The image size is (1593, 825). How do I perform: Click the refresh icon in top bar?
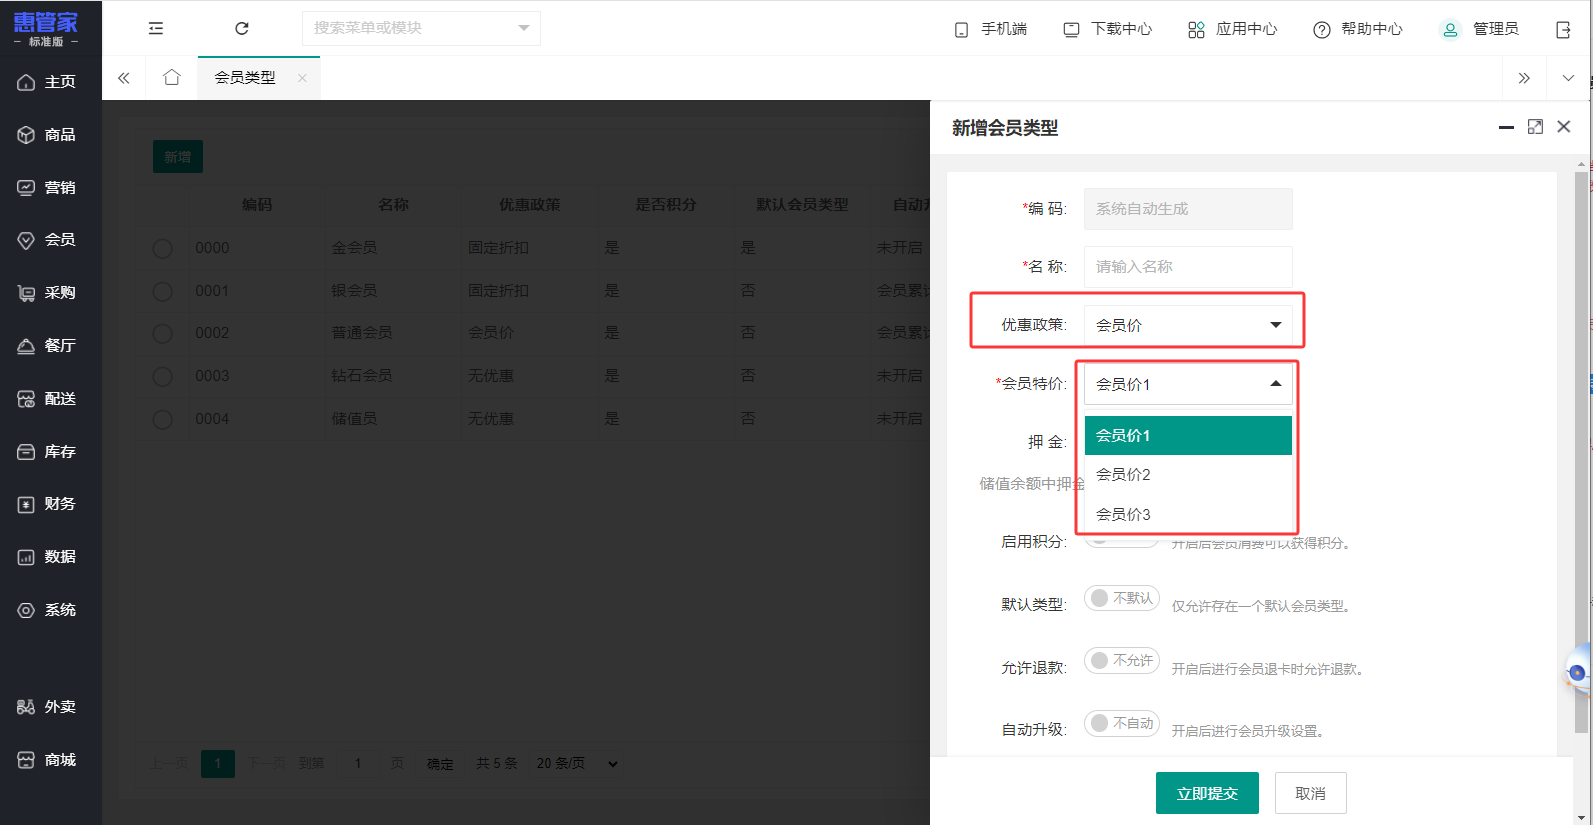242,28
